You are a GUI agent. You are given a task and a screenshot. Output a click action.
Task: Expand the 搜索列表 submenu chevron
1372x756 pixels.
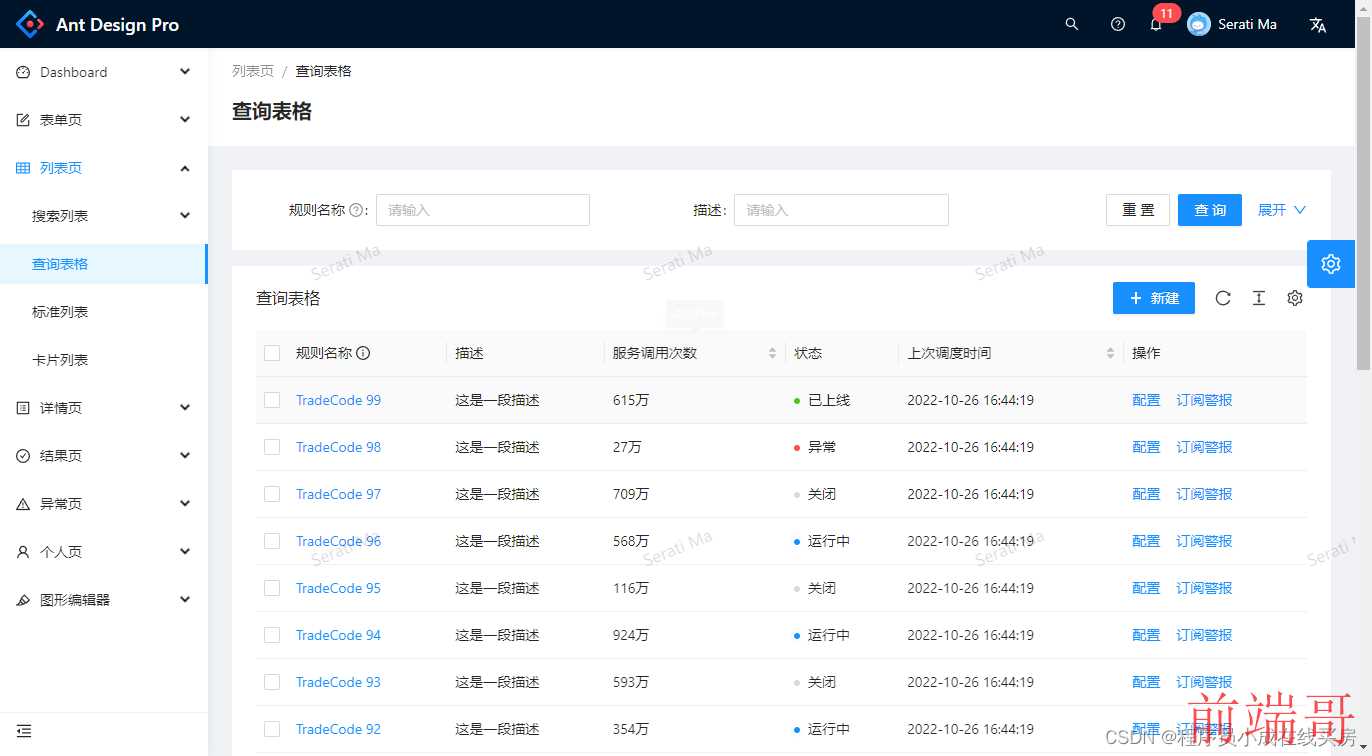click(185, 216)
